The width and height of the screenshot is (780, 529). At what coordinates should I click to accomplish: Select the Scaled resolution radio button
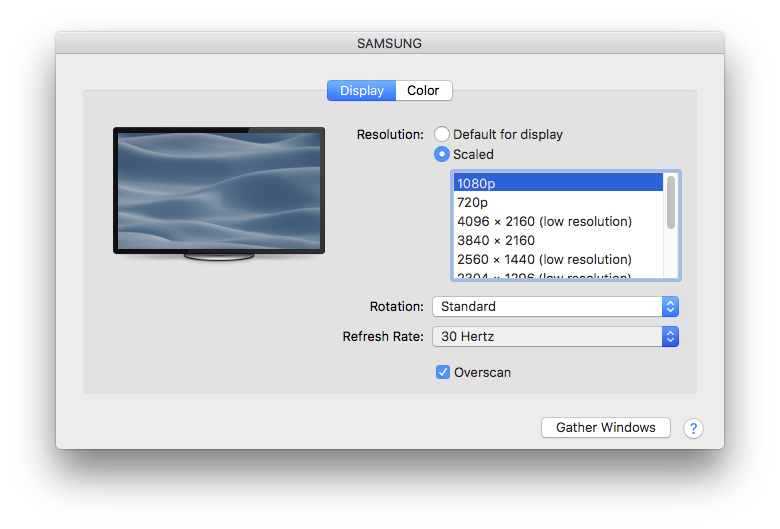pyautogui.click(x=441, y=154)
